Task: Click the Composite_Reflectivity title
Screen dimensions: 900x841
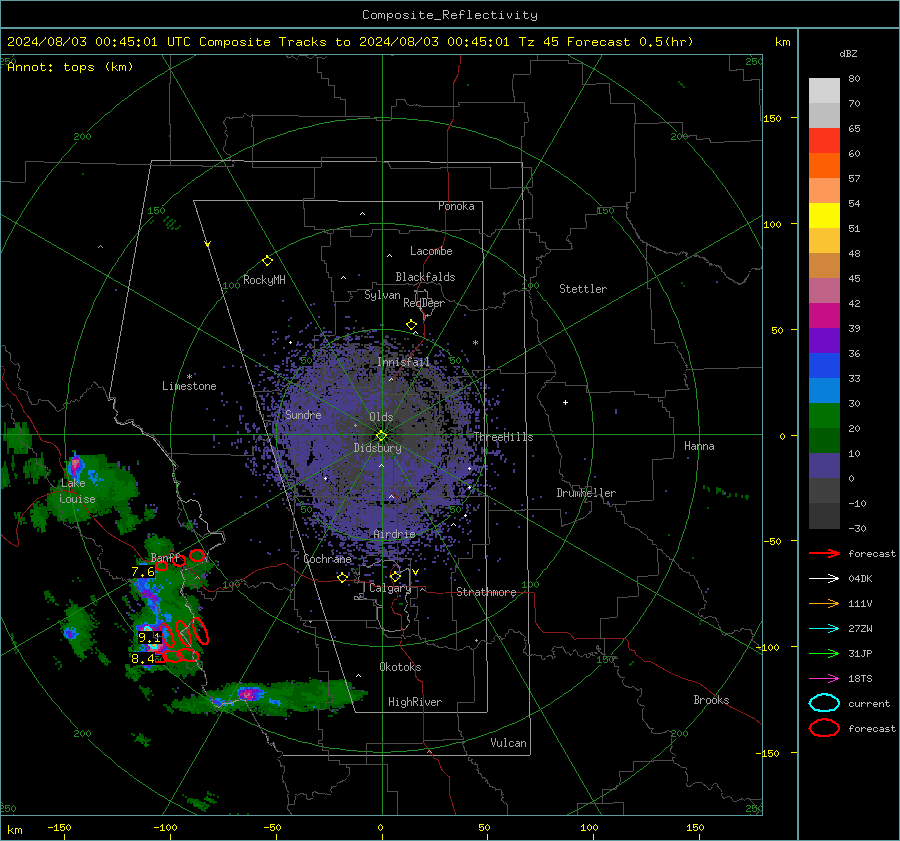Action: click(x=450, y=15)
